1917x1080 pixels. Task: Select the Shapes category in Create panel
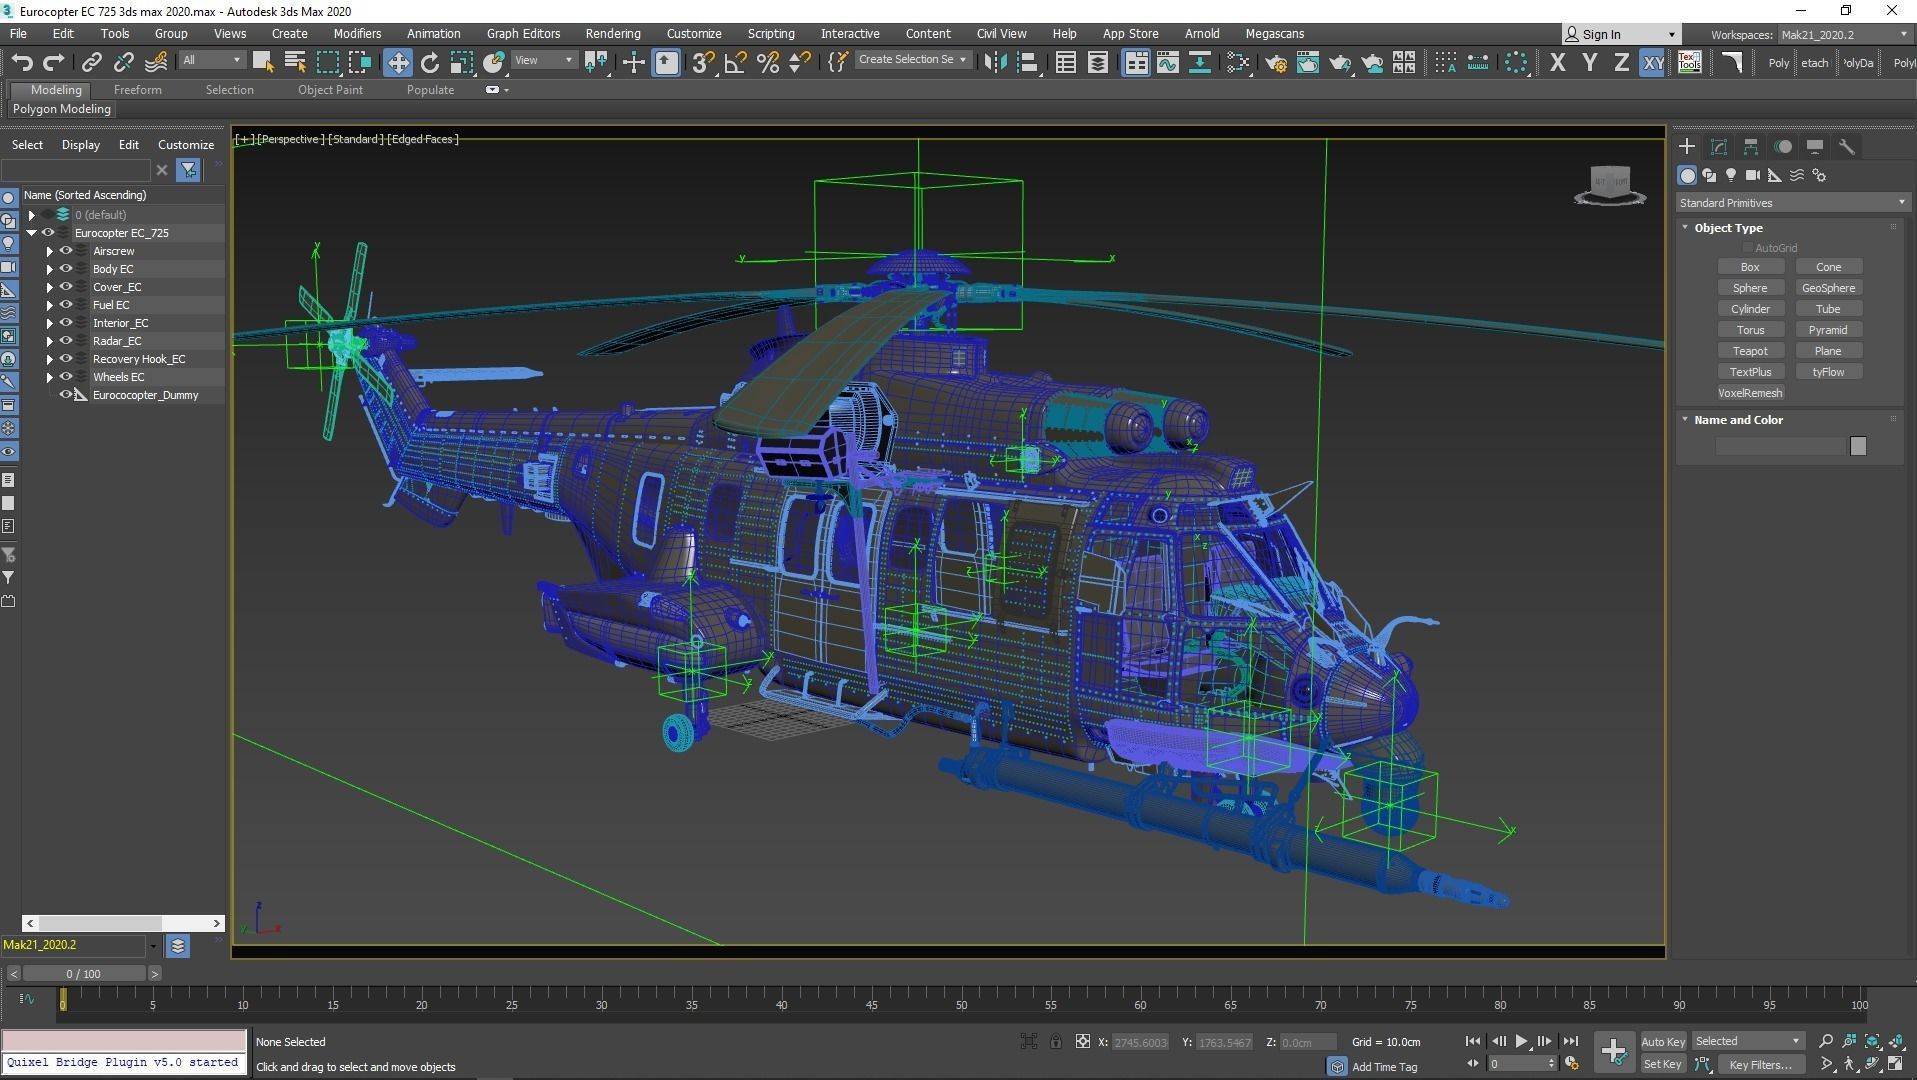1709,175
